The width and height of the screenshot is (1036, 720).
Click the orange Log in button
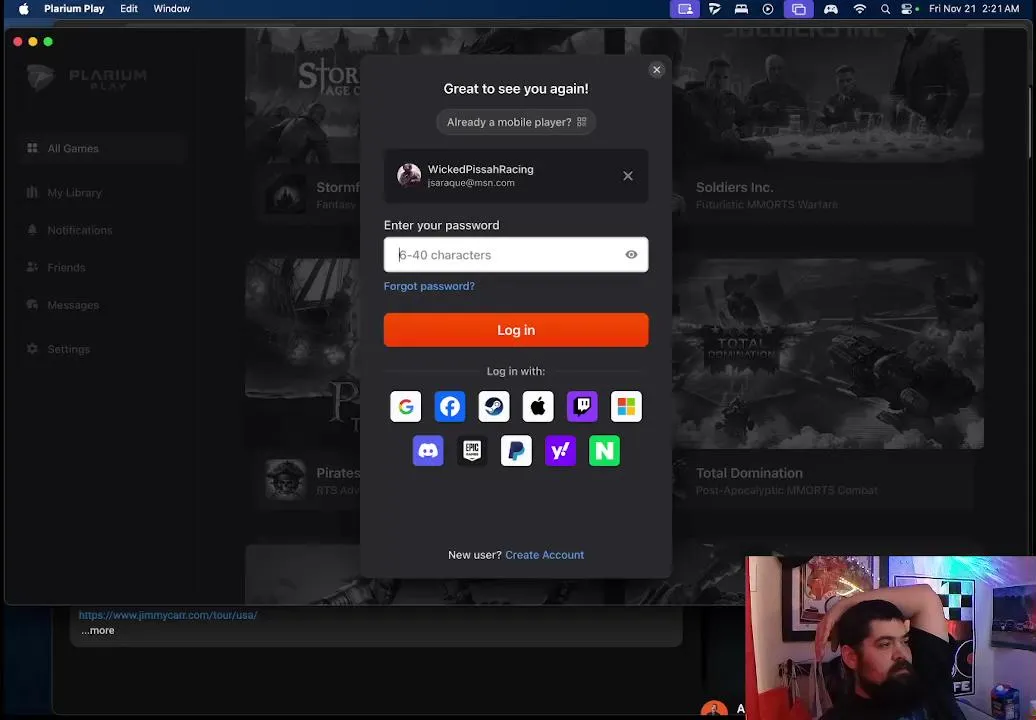pos(516,330)
